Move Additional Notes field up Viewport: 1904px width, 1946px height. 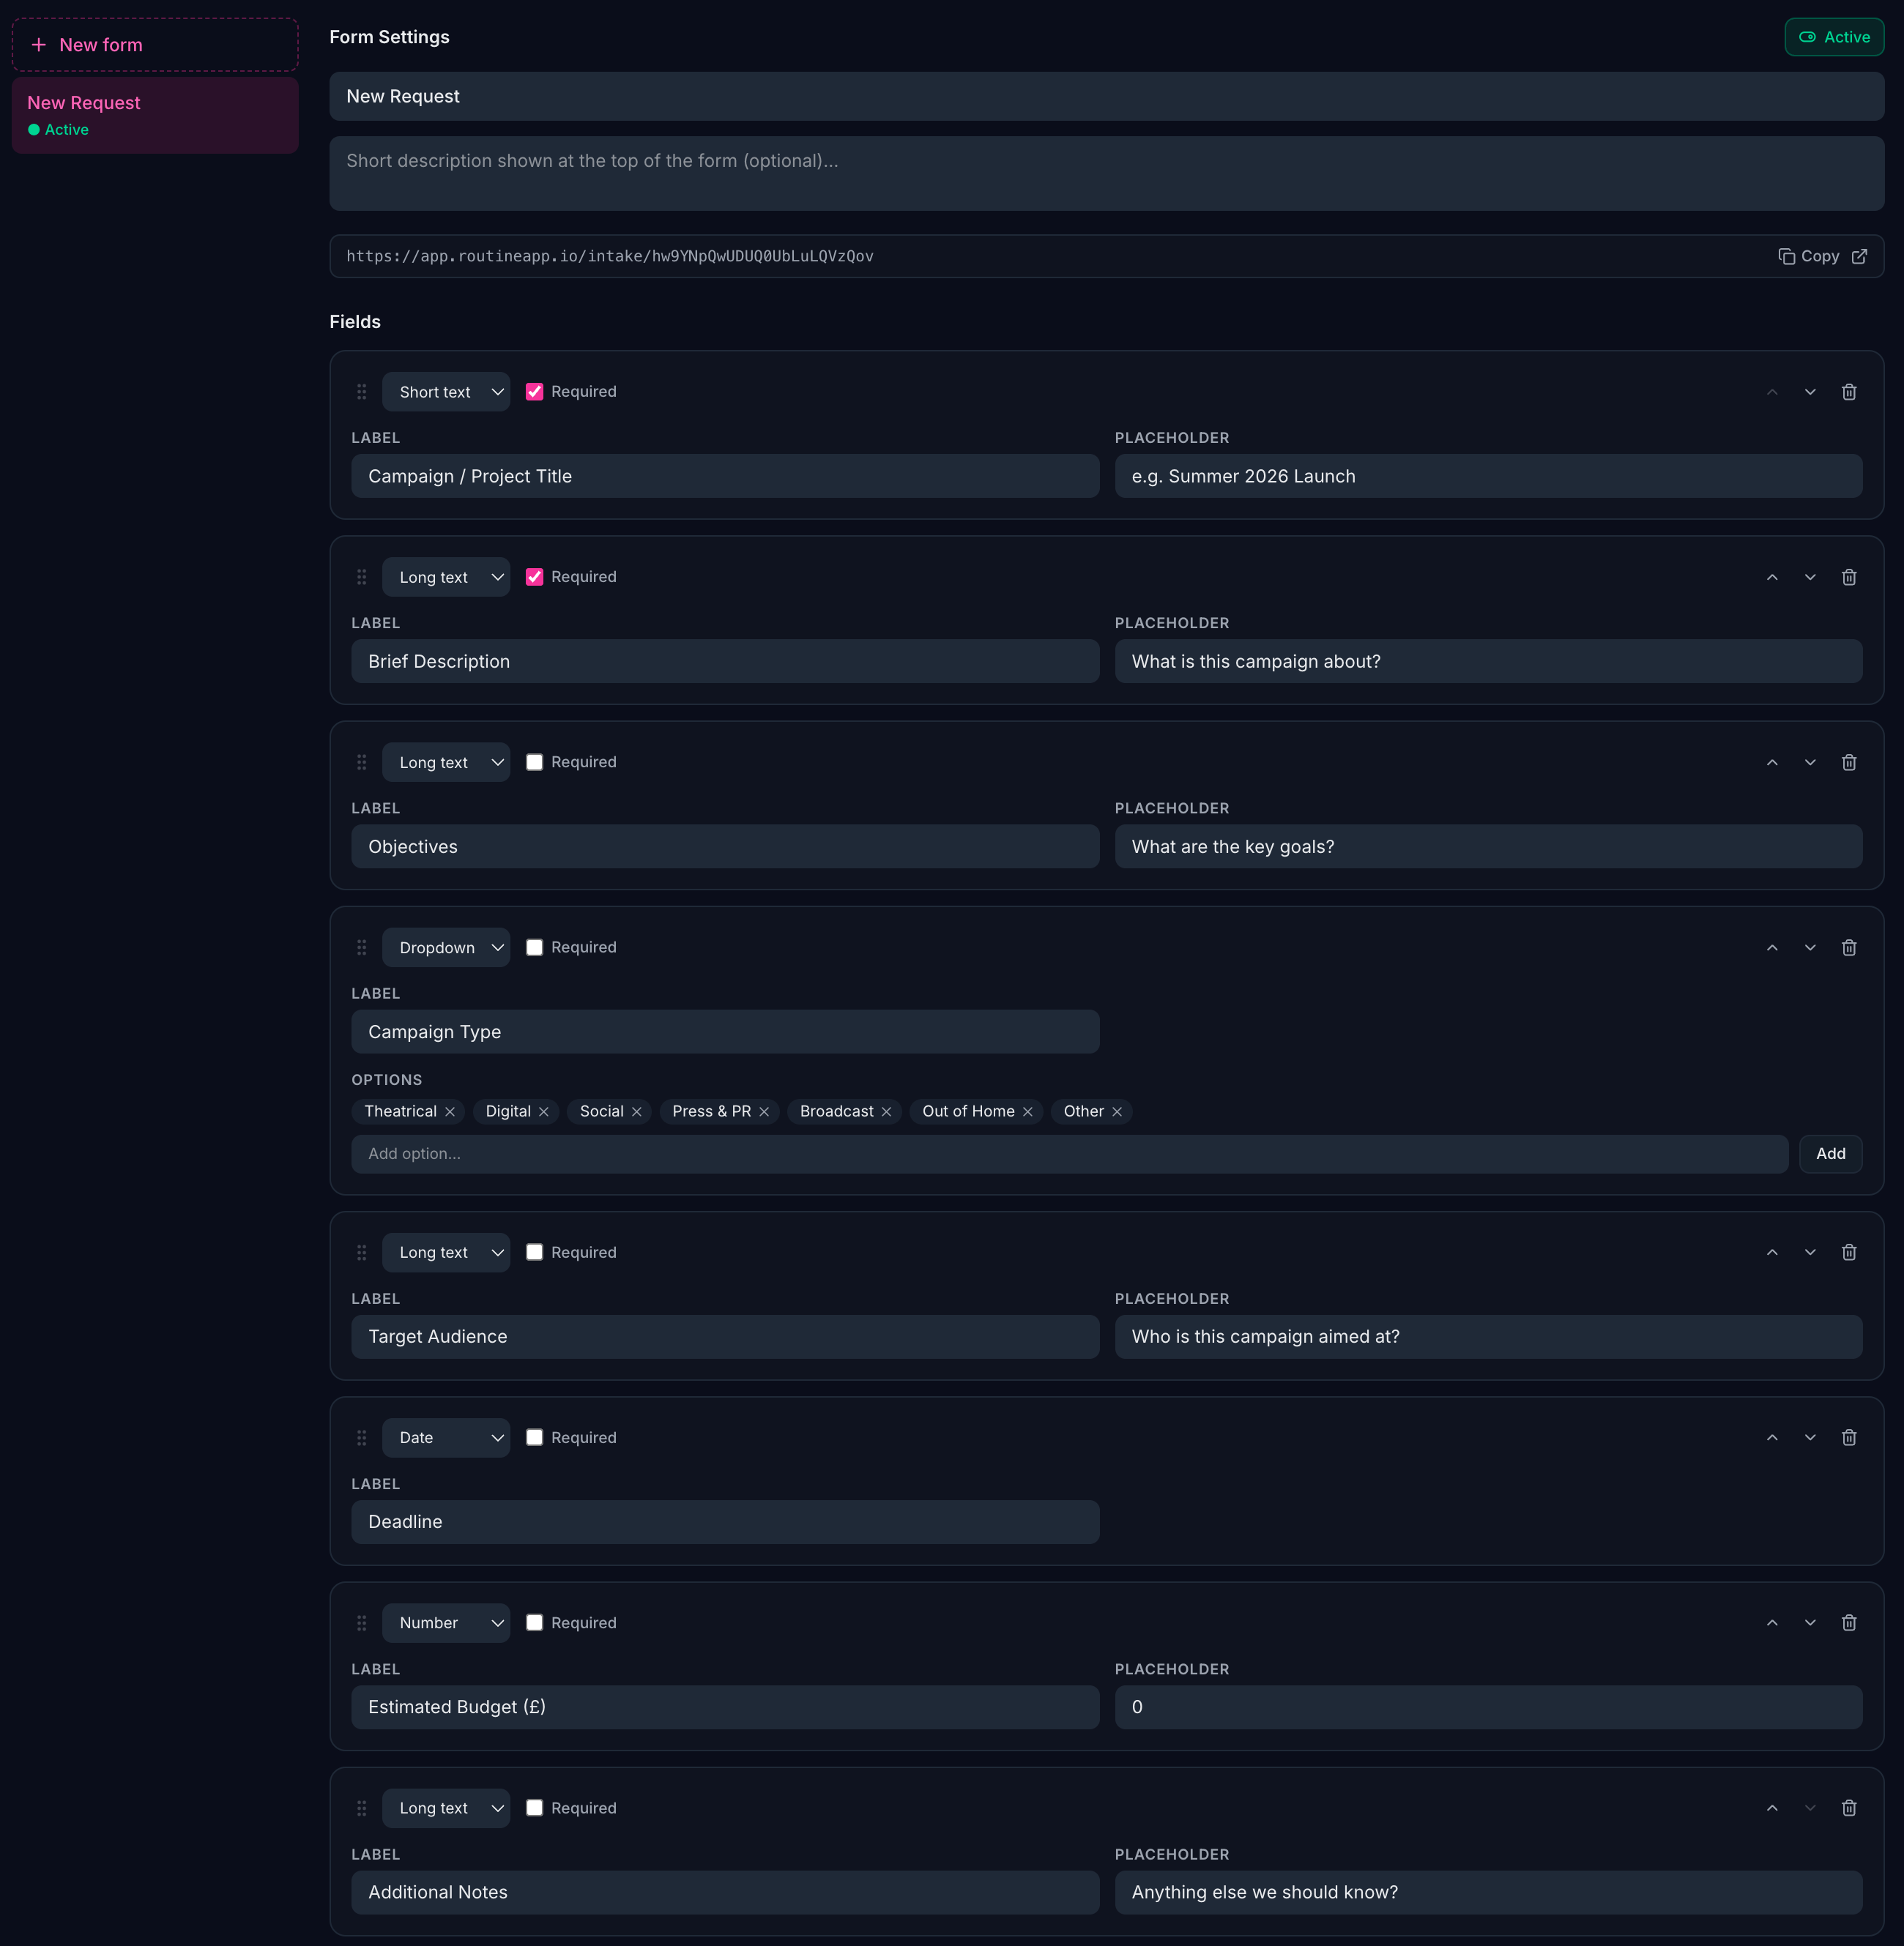tap(1771, 1807)
